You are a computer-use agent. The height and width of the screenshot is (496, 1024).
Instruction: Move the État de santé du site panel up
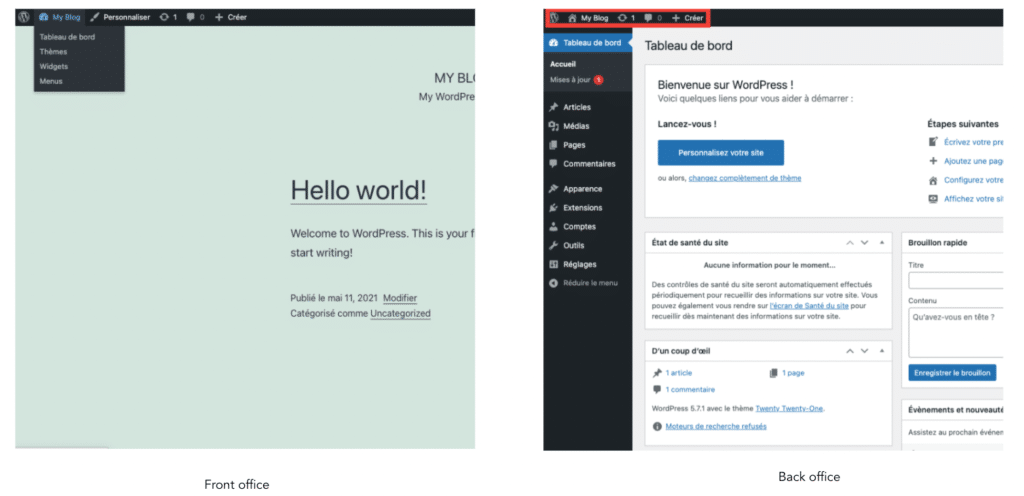pos(850,242)
